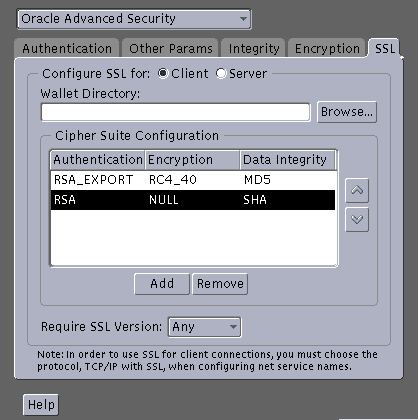This screenshot has height=420, width=418.
Task: Switch to the Other Params tab
Action: [171, 49]
